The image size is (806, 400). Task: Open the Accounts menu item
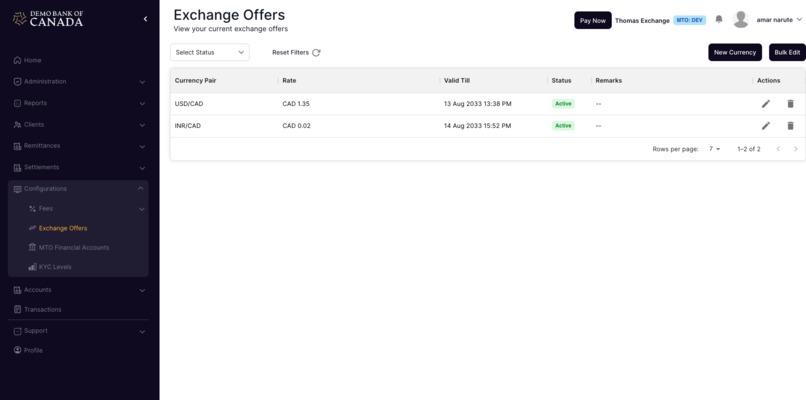coord(38,290)
